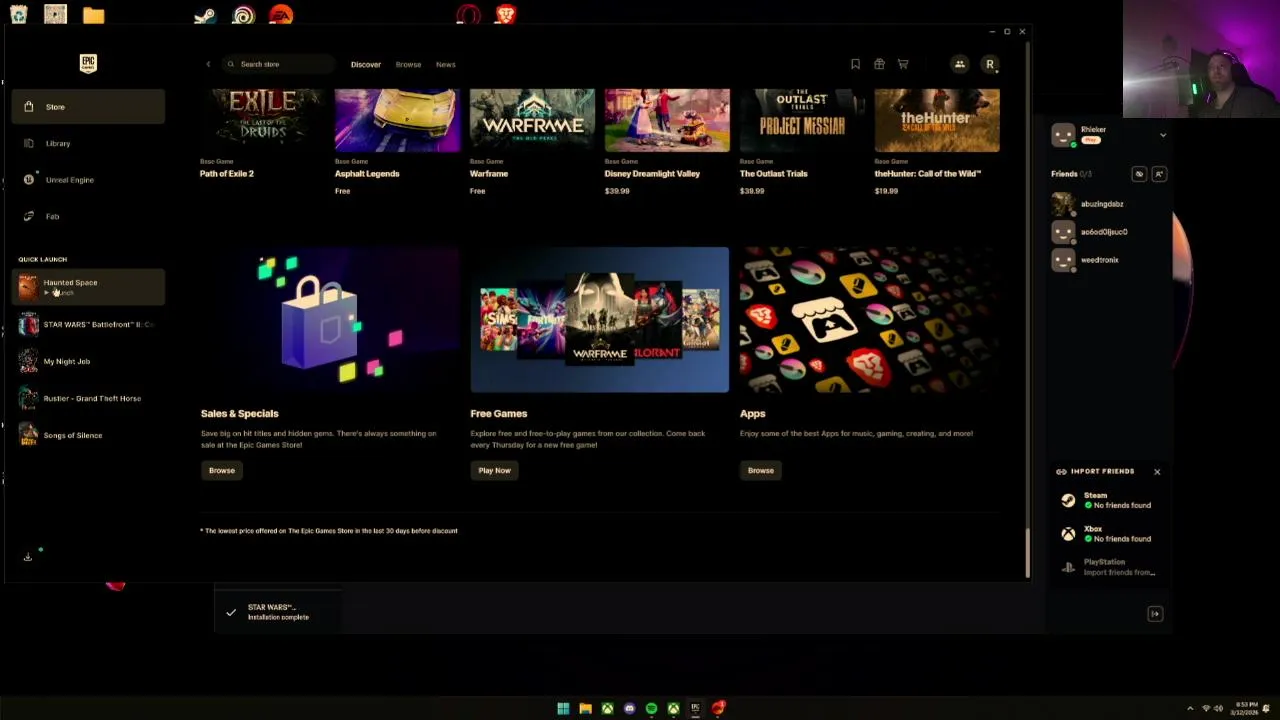The width and height of the screenshot is (1280, 720).
Task: Click the Search store field
Action: click(x=277, y=64)
